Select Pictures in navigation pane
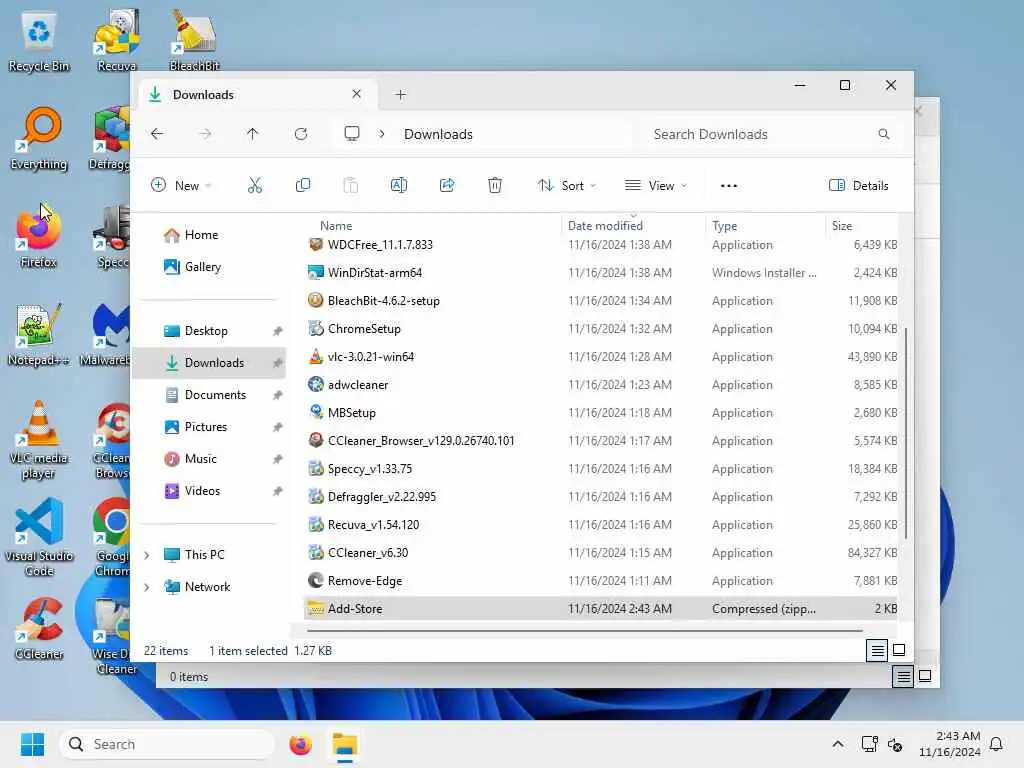1024x768 pixels. coord(209,427)
